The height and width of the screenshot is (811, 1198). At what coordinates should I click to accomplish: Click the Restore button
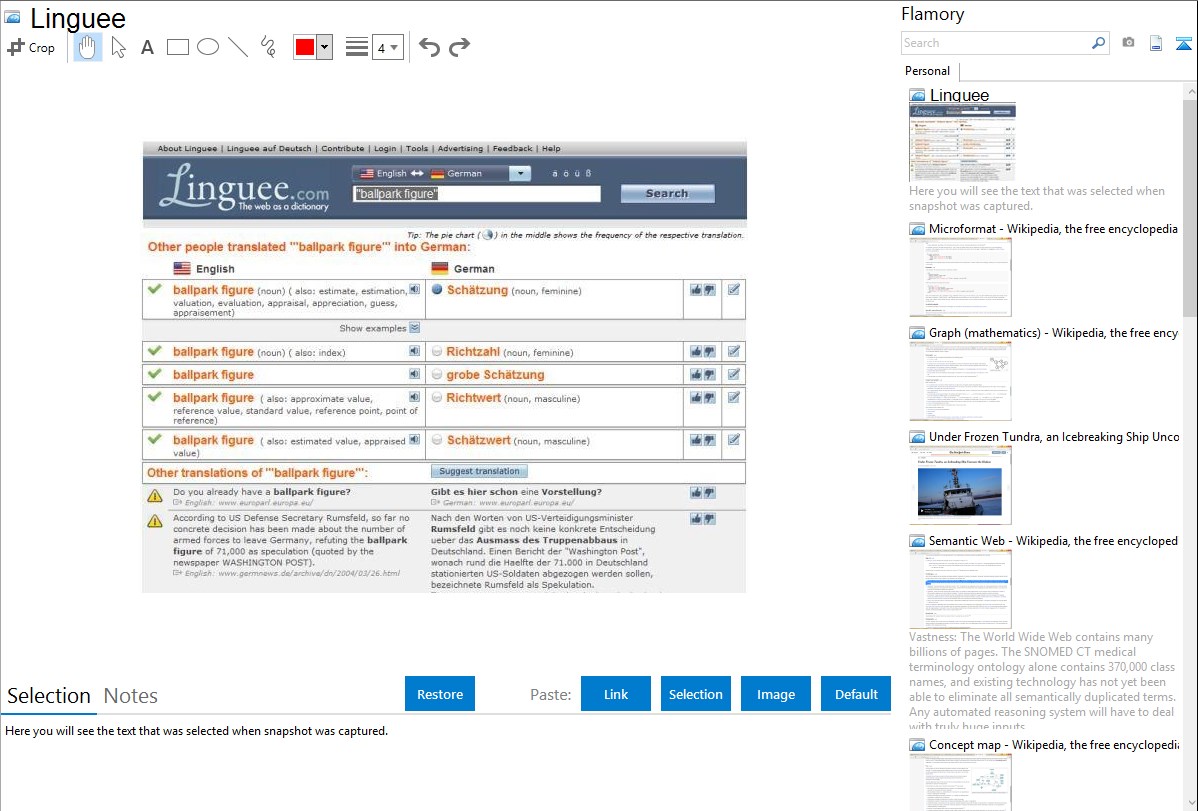440,694
